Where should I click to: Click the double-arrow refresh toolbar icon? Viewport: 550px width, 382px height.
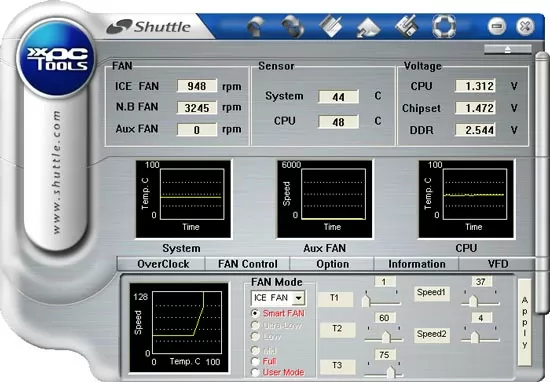[293, 27]
